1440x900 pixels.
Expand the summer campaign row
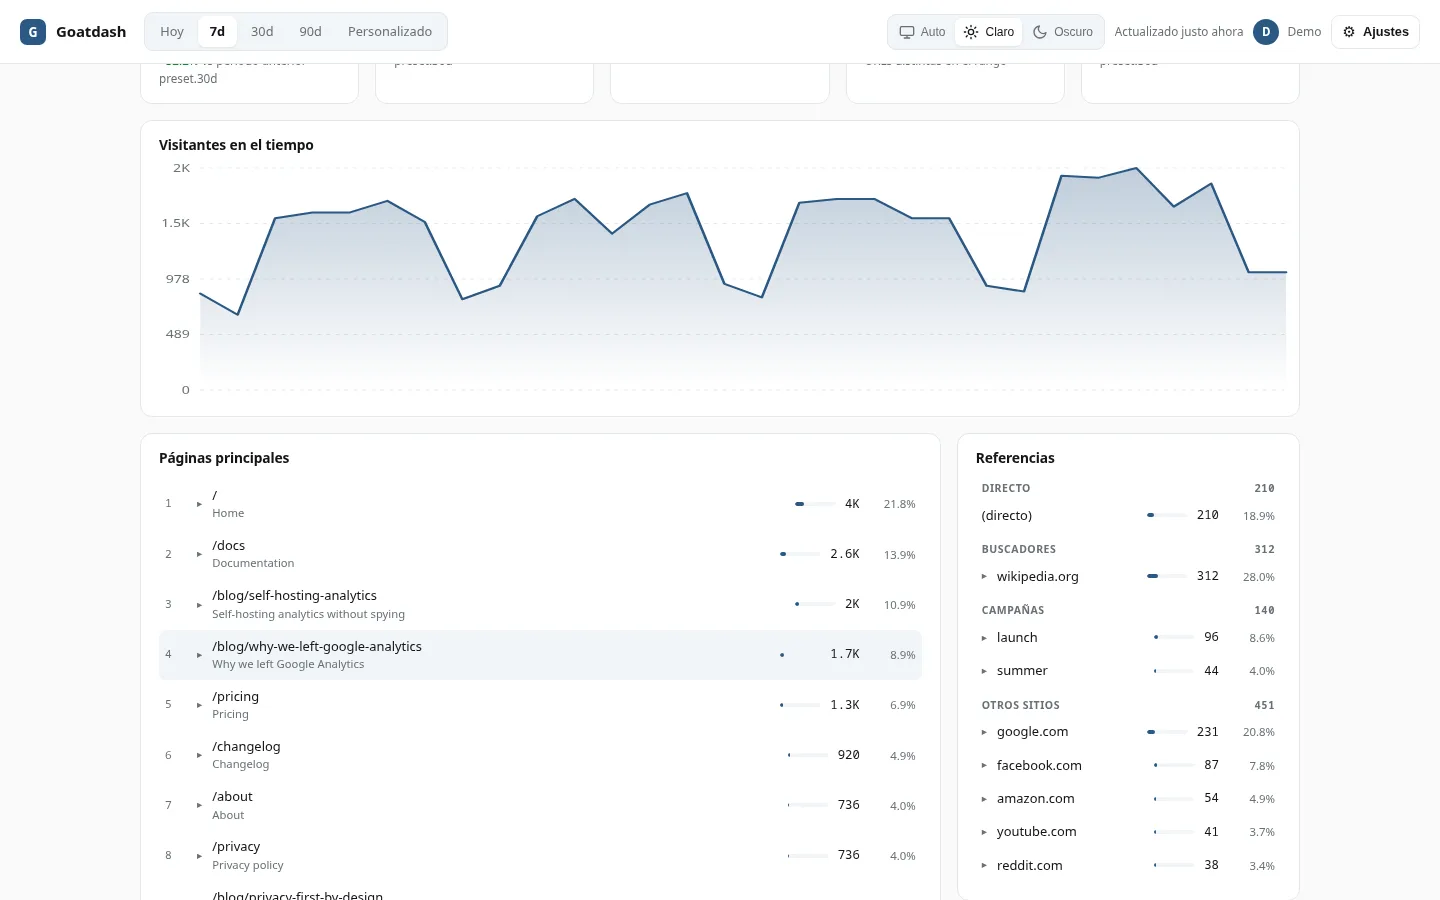pos(984,671)
